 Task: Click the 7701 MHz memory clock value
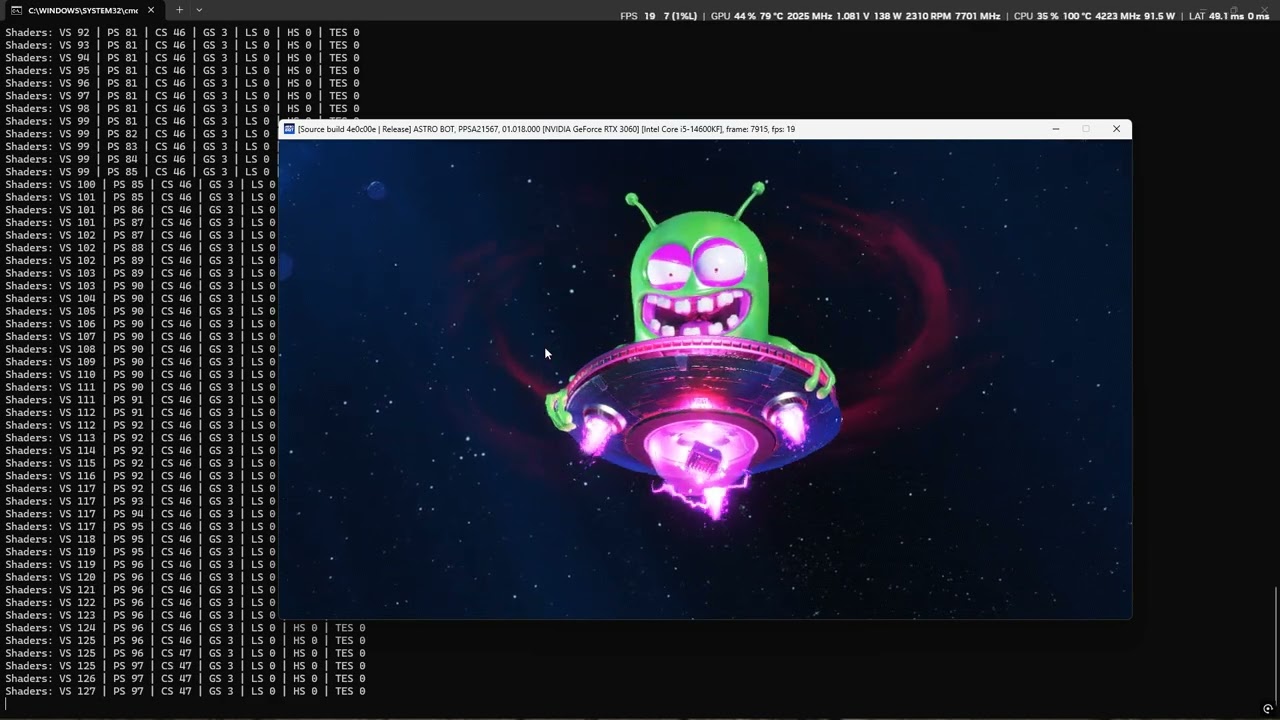pyautogui.click(x=976, y=16)
